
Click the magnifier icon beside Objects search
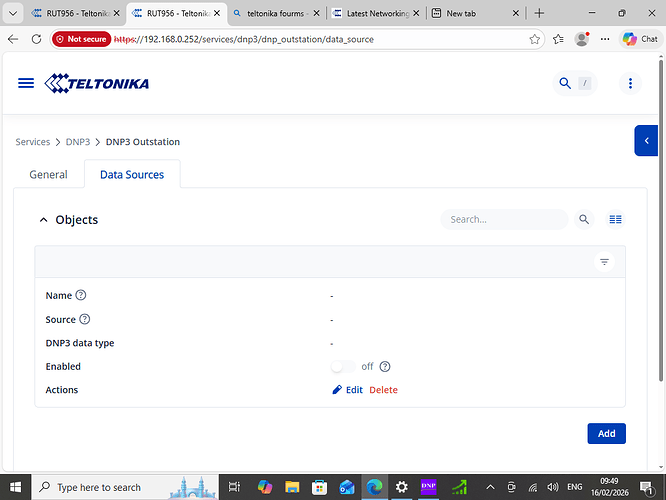(x=585, y=220)
